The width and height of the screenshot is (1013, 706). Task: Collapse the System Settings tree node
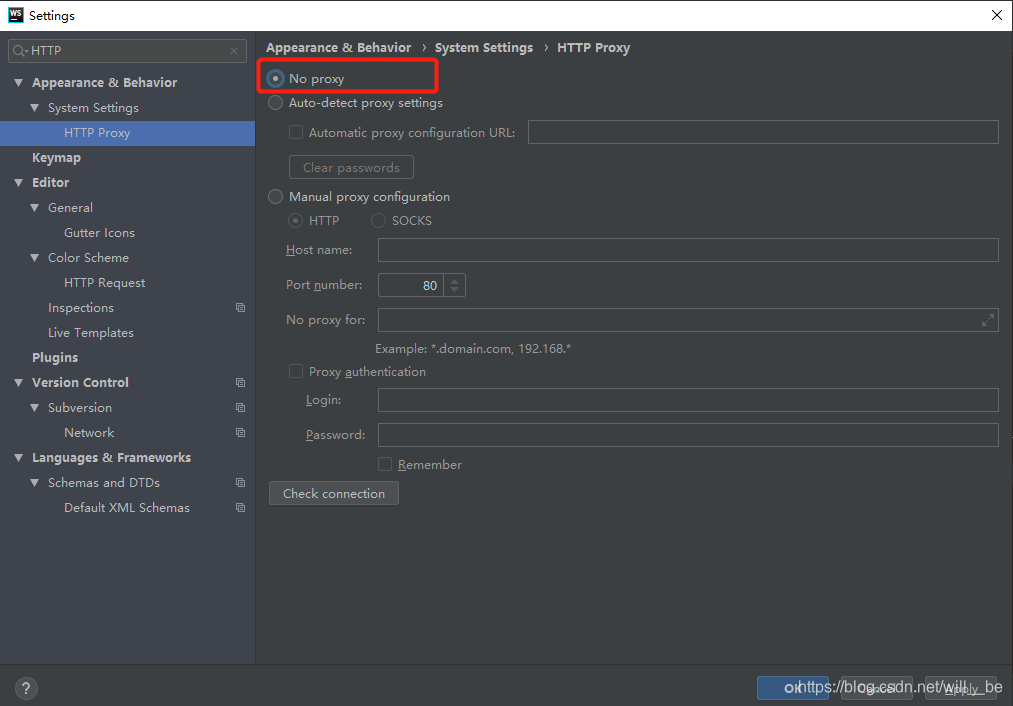coord(35,108)
